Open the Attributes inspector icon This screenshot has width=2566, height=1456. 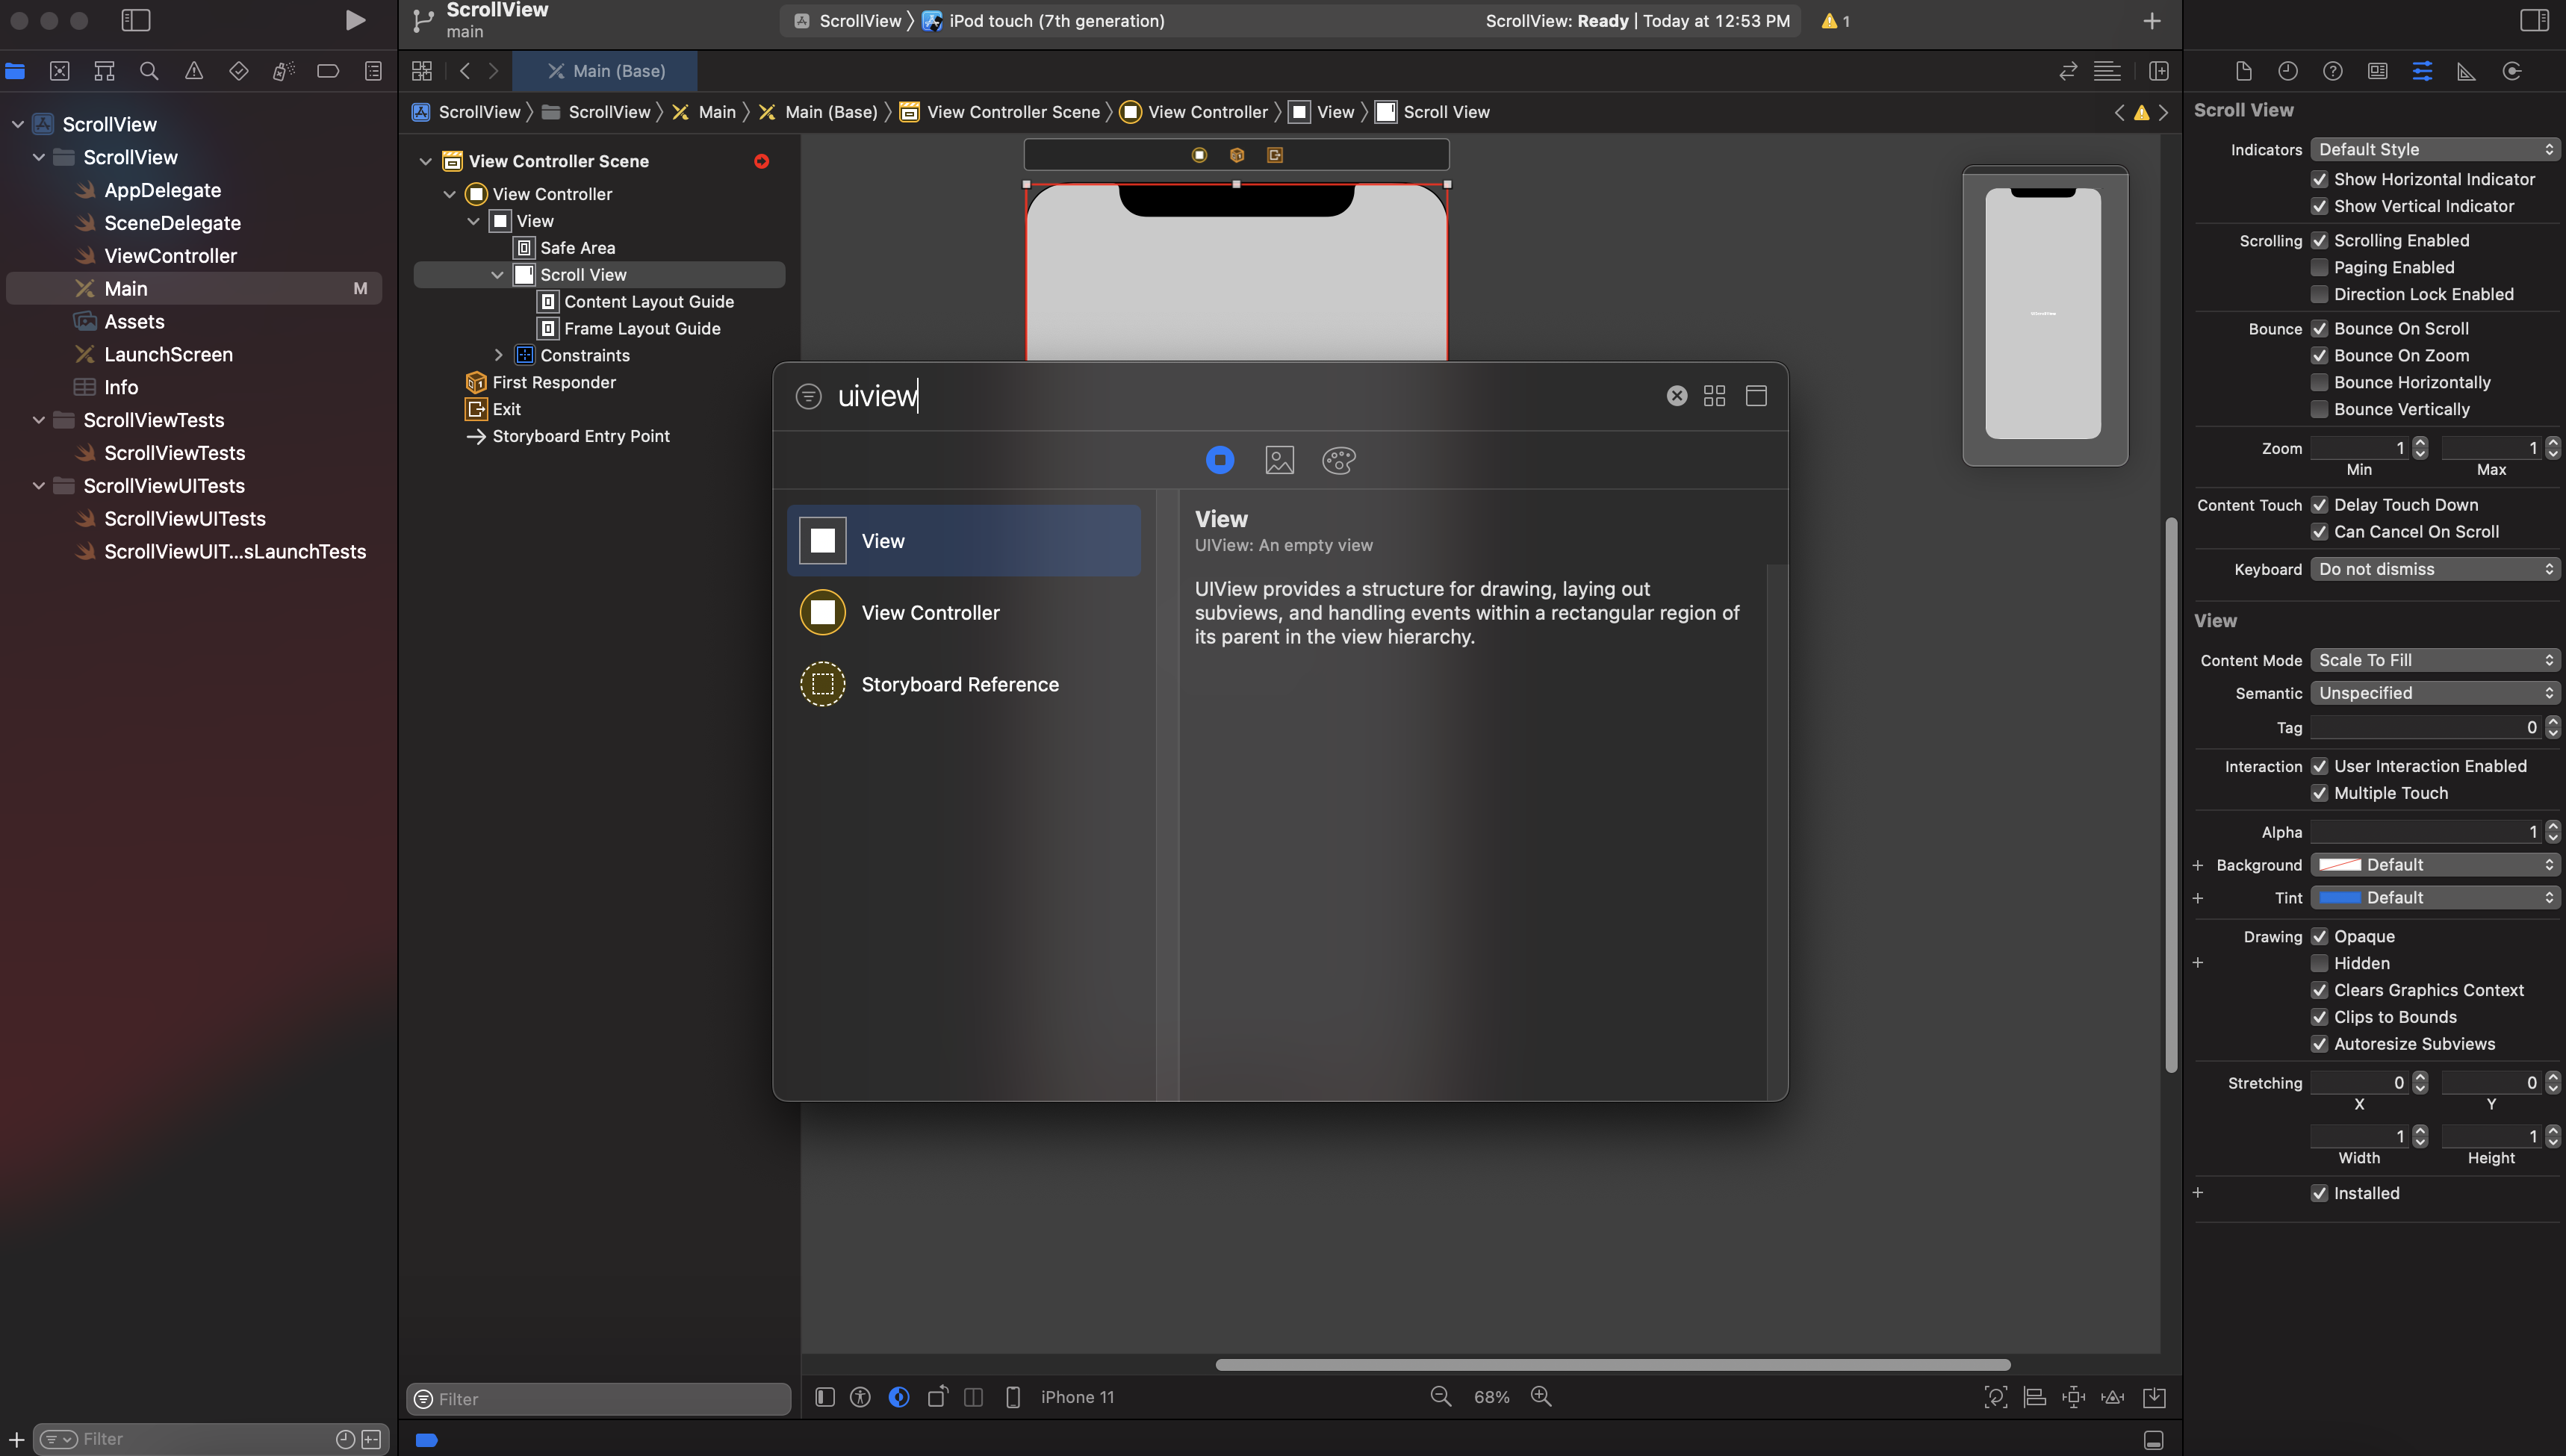2422,71
